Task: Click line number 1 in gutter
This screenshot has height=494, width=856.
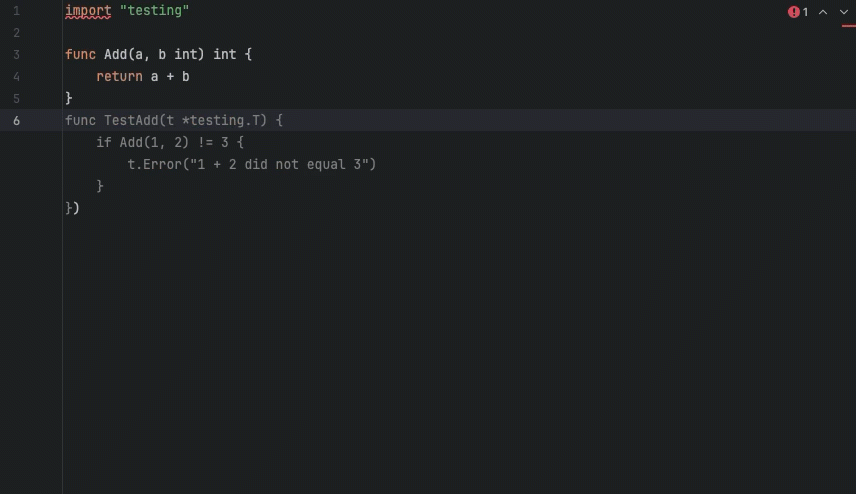Action: (16, 11)
